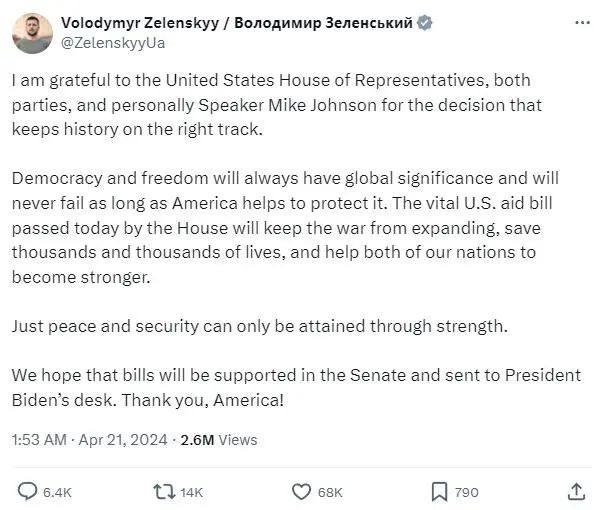Bookmark the post using the bookmark icon
The height and width of the screenshot is (510, 607).
438,491
